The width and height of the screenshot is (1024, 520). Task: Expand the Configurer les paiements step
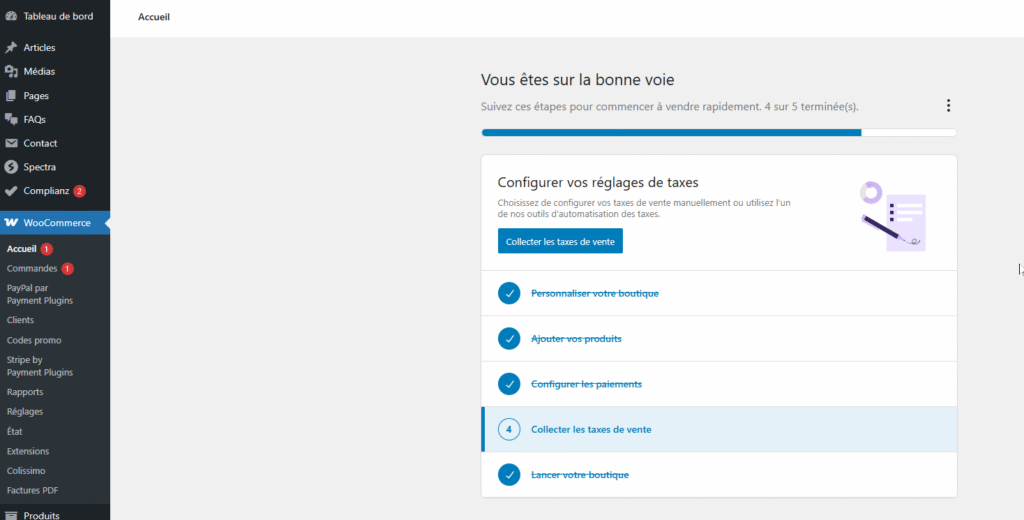[x=586, y=384]
